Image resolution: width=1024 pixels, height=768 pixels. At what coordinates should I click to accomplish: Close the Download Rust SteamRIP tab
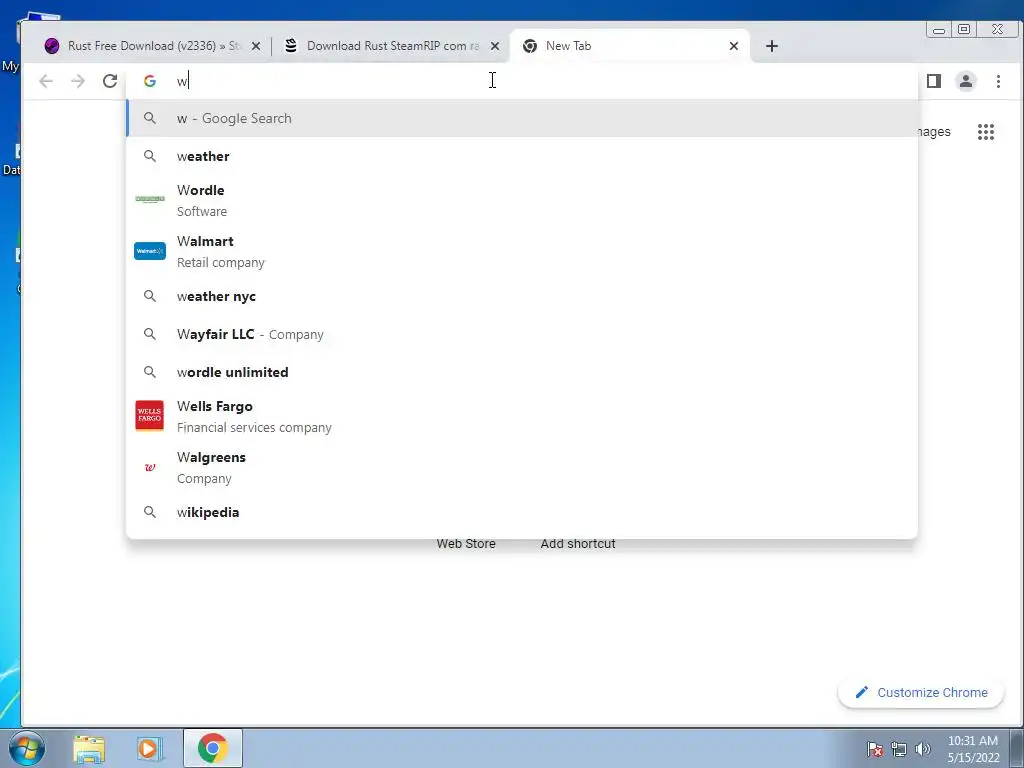(x=494, y=46)
